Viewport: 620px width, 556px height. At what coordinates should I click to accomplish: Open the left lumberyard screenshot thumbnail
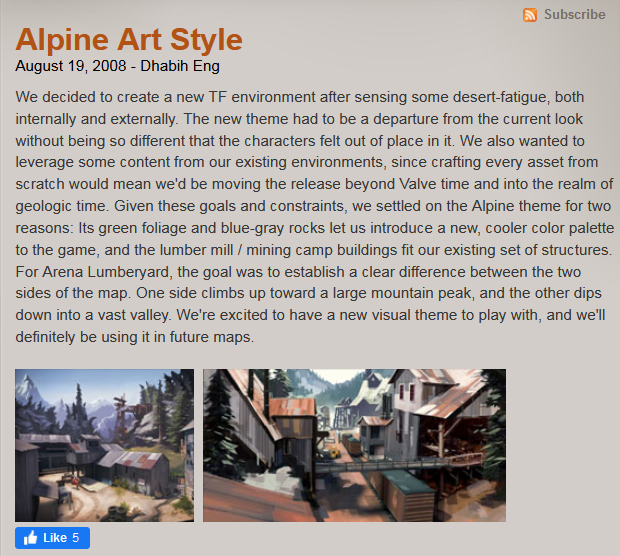click(x=104, y=445)
